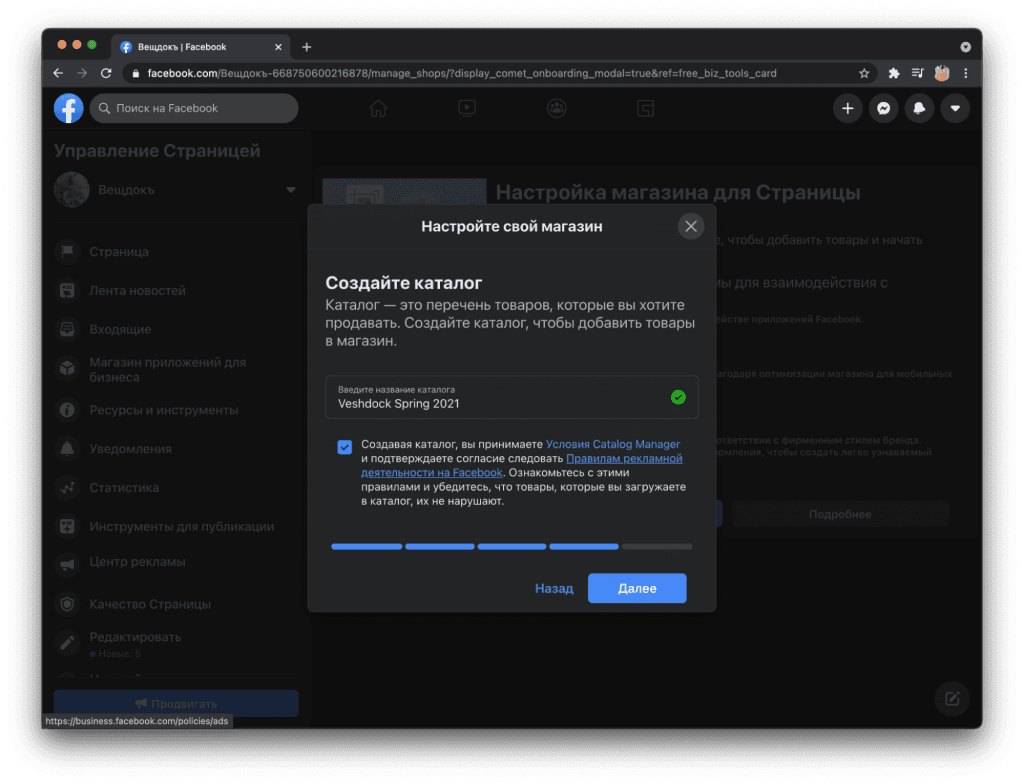Open the notifications bell icon
The image size is (1024, 784).
point(920,108)
